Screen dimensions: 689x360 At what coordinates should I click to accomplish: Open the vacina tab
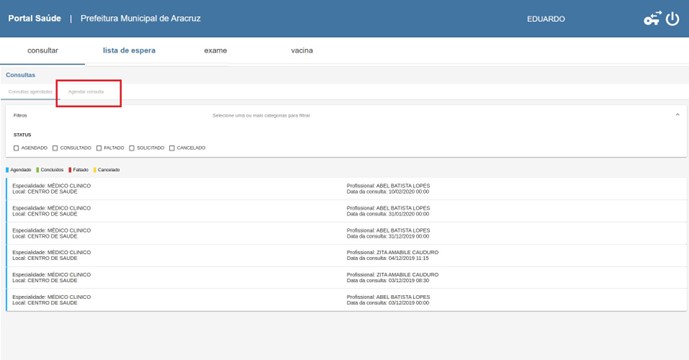pos(302,51)
